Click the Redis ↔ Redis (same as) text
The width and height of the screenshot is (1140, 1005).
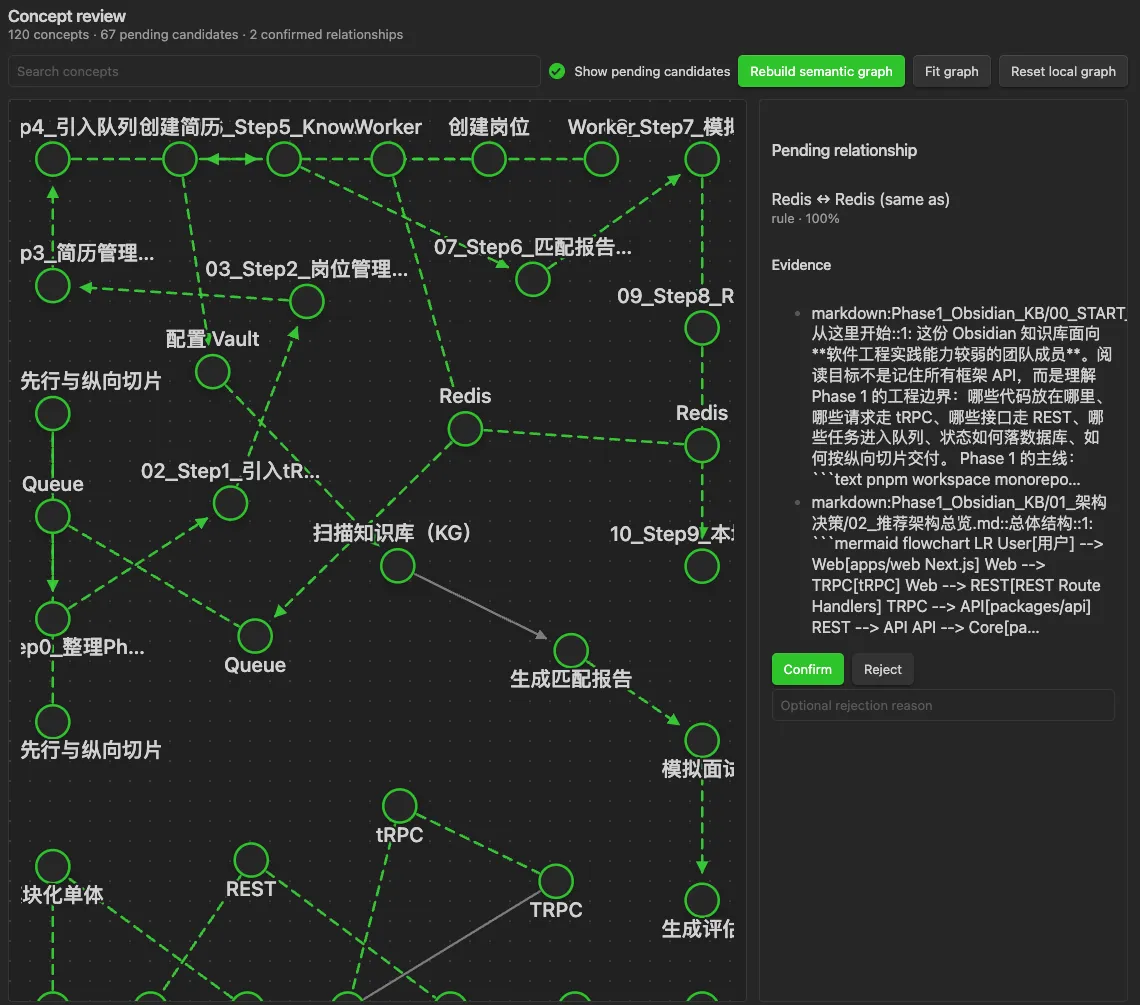tap(860, 199)
